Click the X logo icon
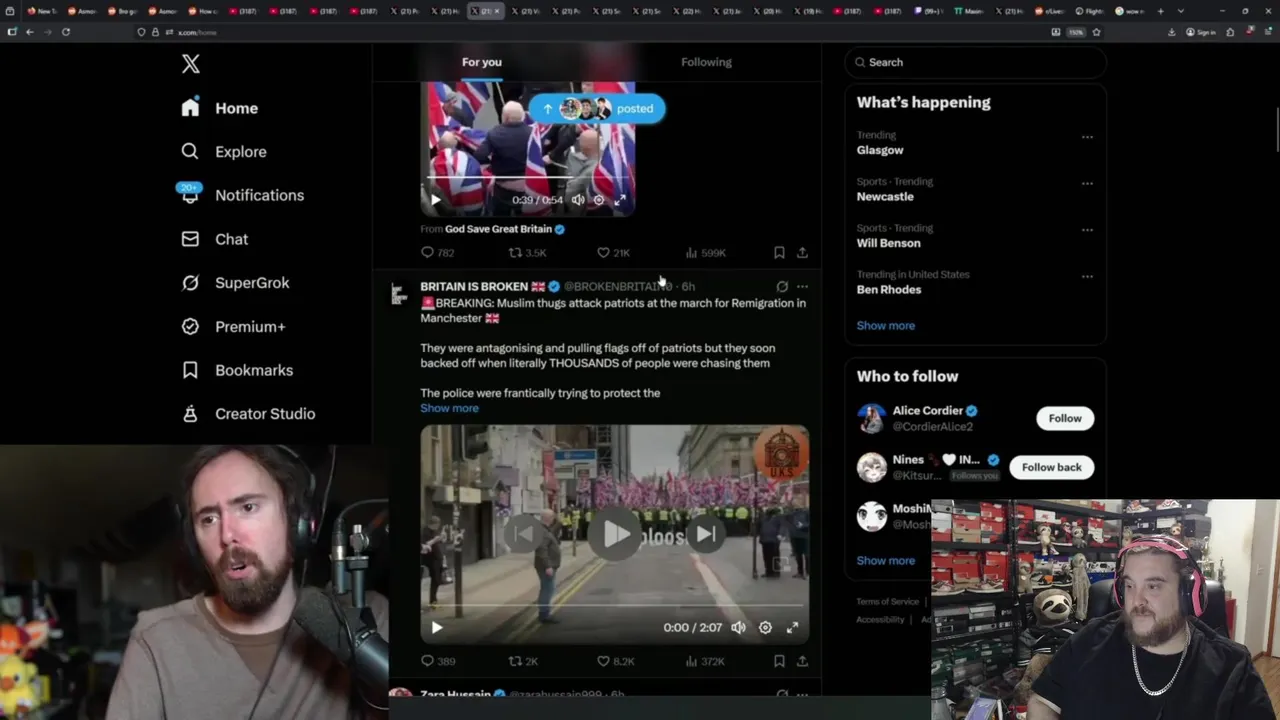Viewport: 1280px width, 720px height. point(191,64)
